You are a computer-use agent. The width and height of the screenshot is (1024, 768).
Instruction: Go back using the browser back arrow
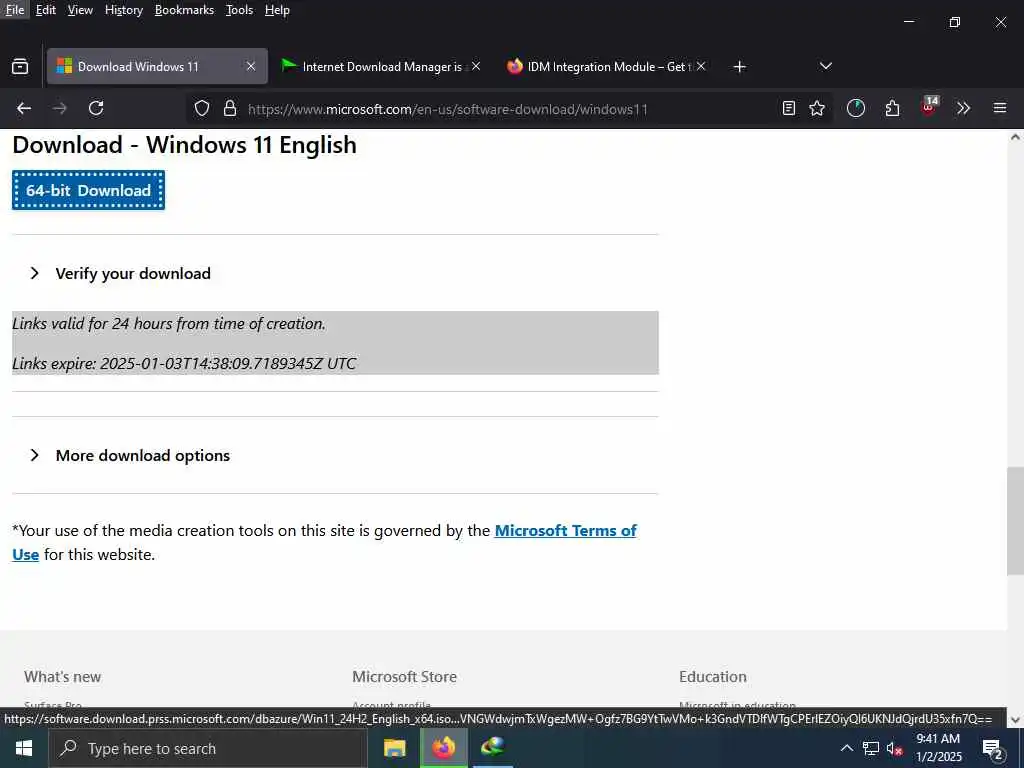coord(24,108)
